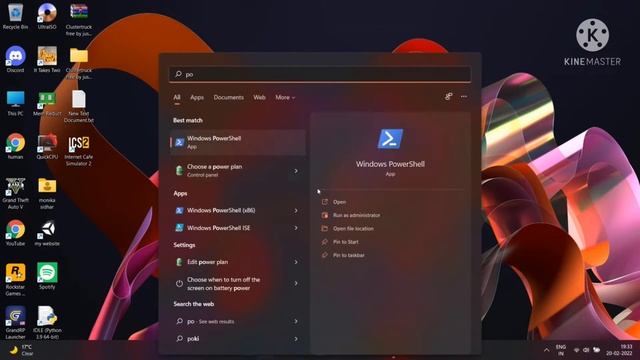
Task: Open This PC desktop icon
Action: 16,103
